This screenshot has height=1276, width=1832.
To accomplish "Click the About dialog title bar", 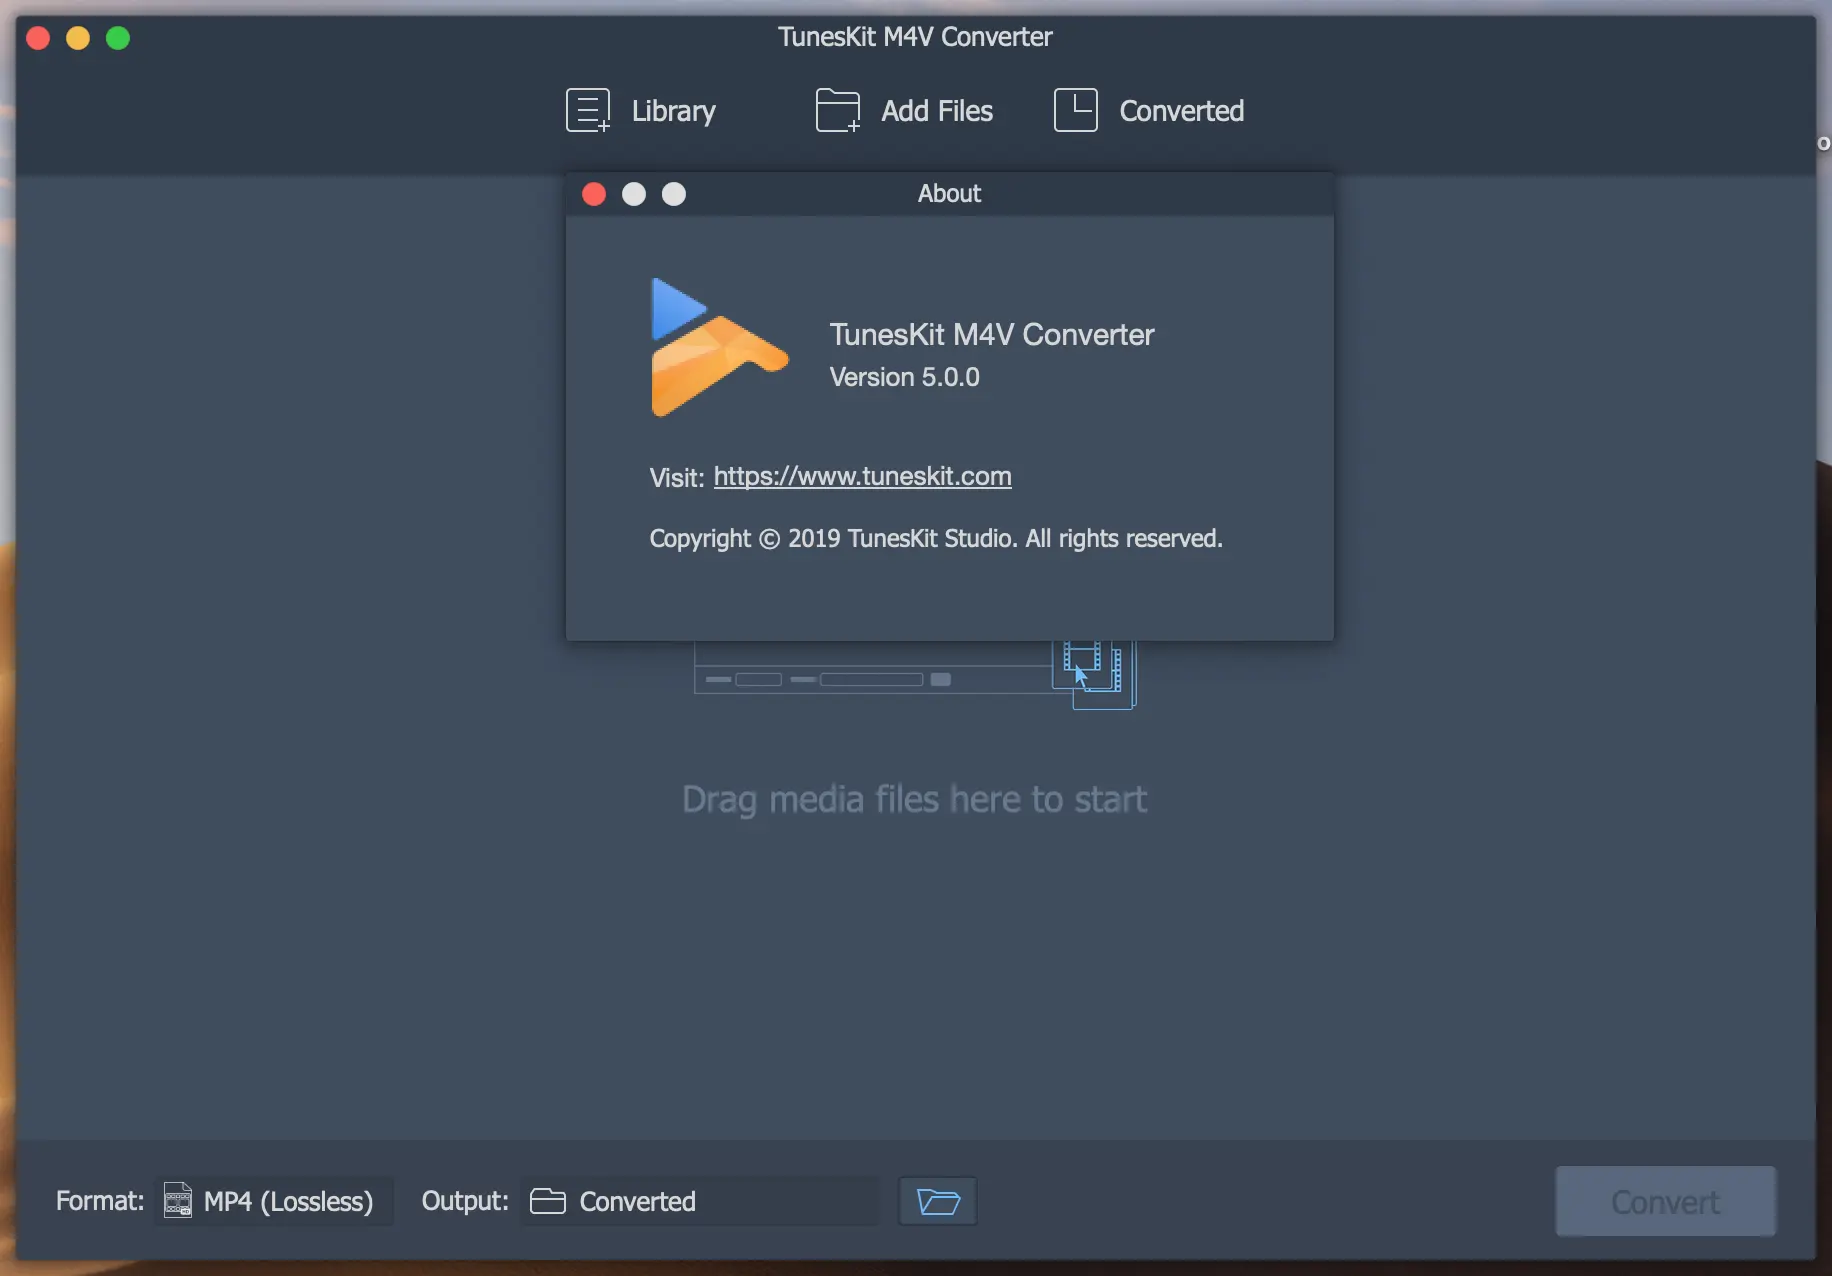I will click(950, 194).
